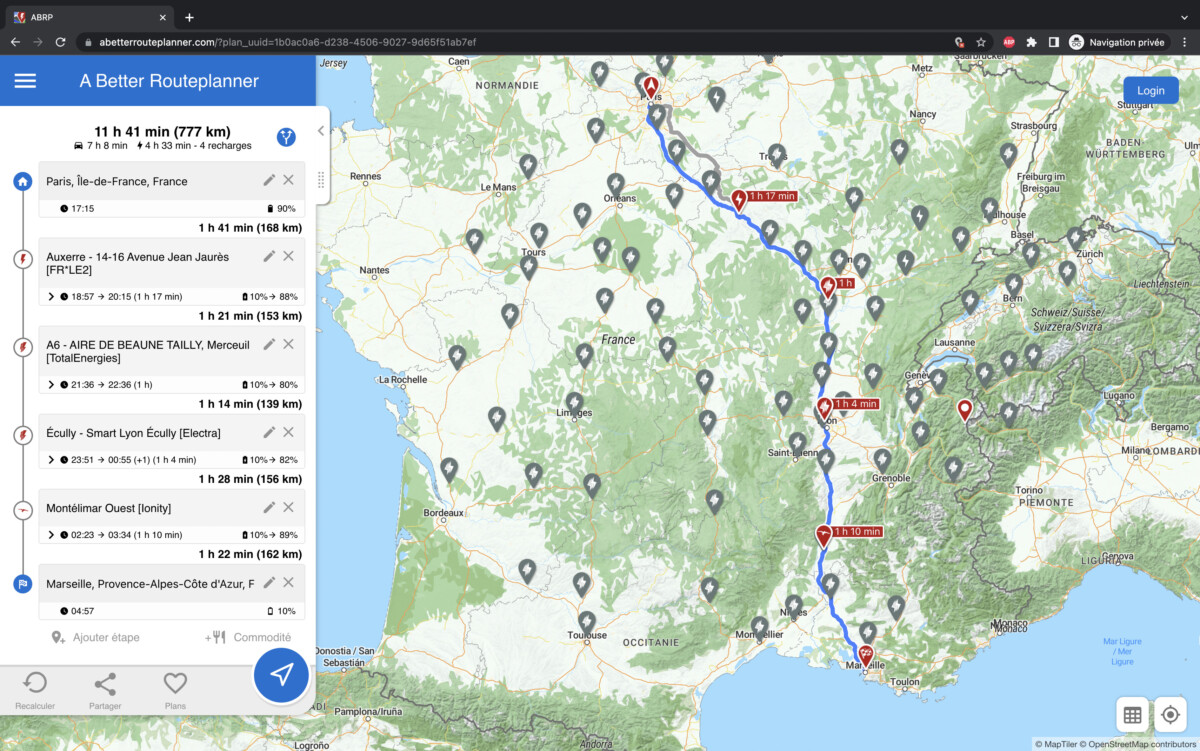Open a new browser tab
Viewport: 1200px width, 751px height.
click(x=189, y=17)
